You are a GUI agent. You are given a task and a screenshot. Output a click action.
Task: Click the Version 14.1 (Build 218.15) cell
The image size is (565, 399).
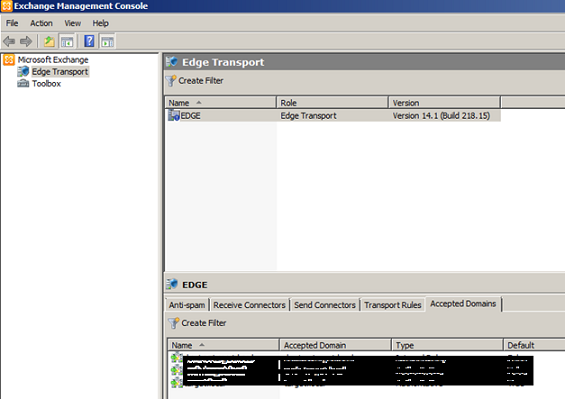[x=441, y=116]
